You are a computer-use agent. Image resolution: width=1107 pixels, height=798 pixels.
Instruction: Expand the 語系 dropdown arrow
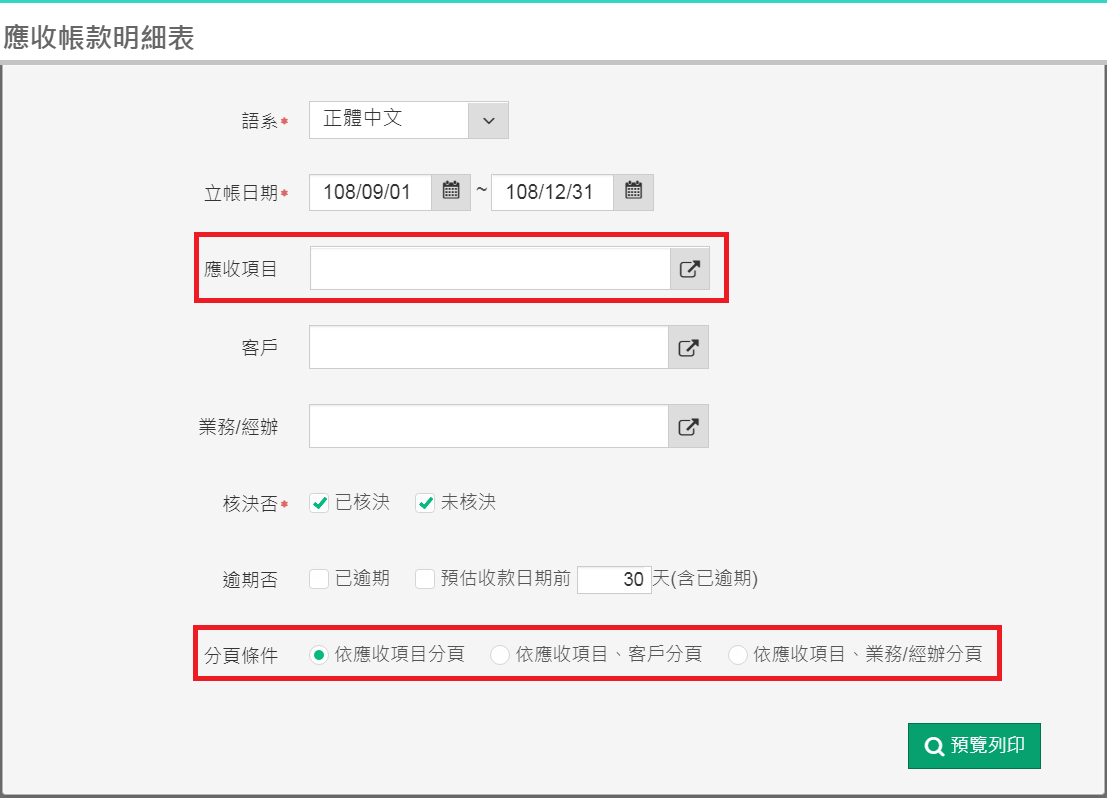point(488,120)
